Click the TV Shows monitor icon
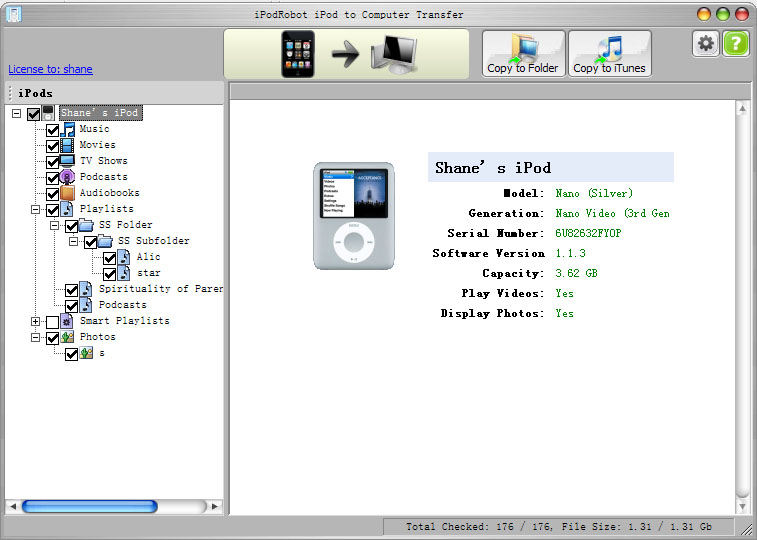The image size is (757, 540). (x=68, y=161)
